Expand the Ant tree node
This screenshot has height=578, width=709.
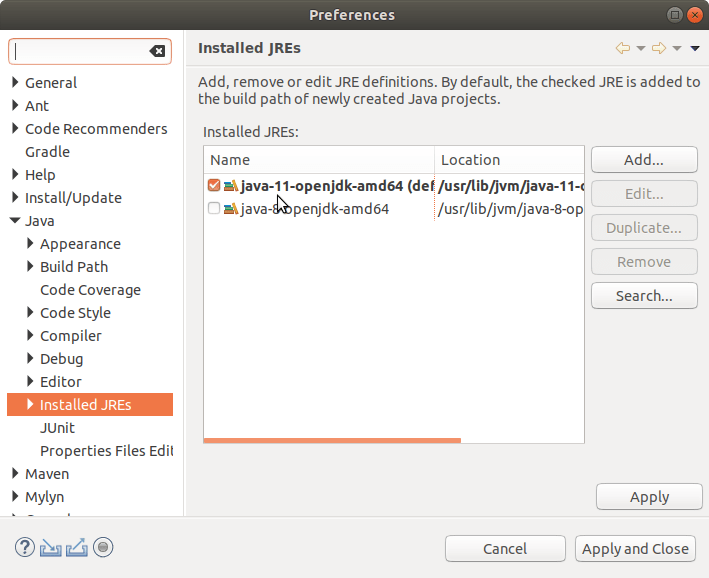tap(15, 105)
